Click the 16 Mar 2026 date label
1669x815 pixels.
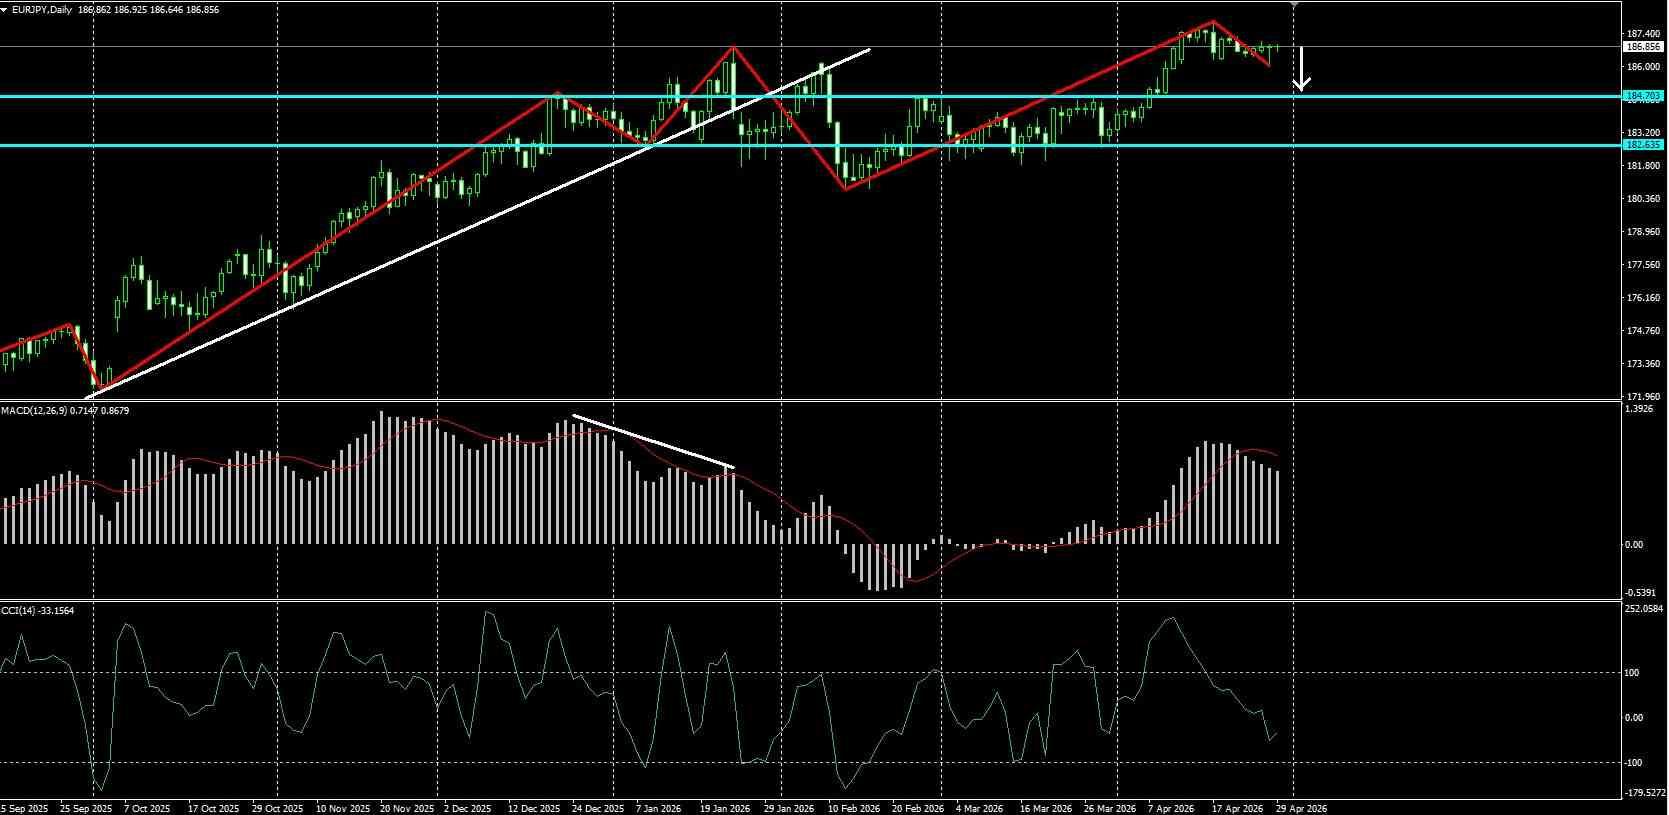[1046, 808]
